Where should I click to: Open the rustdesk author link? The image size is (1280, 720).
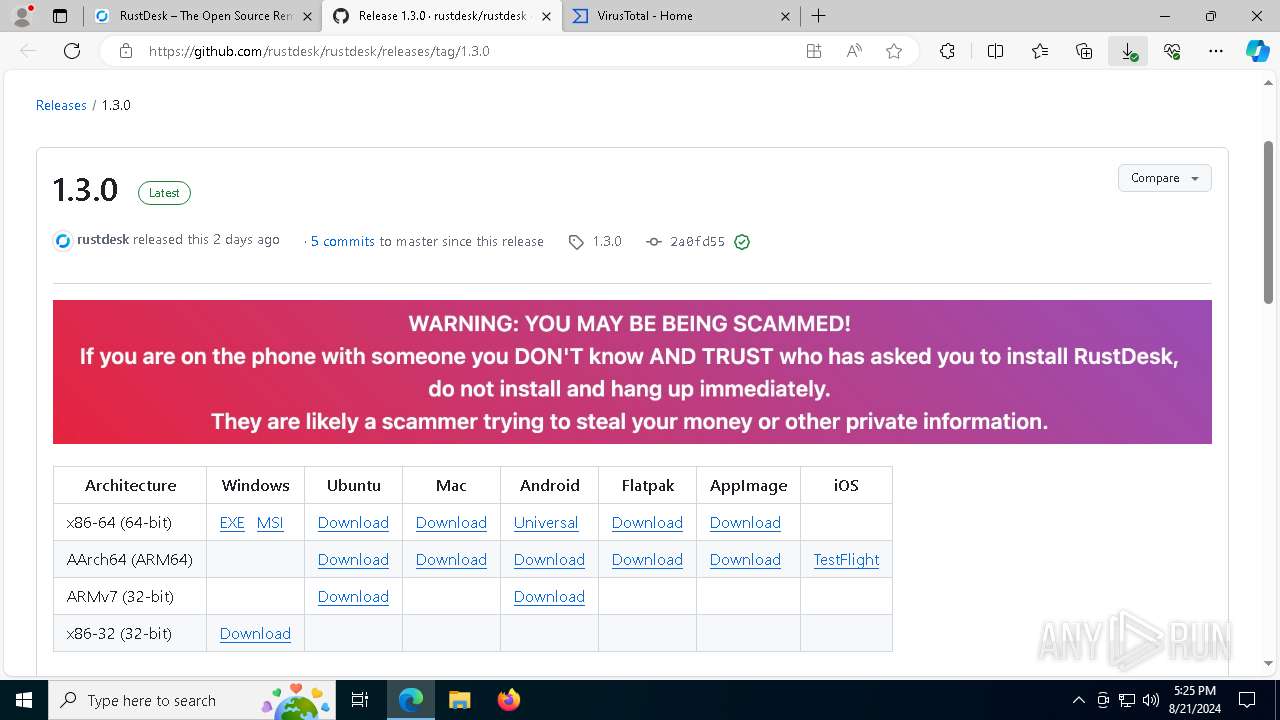103,240
